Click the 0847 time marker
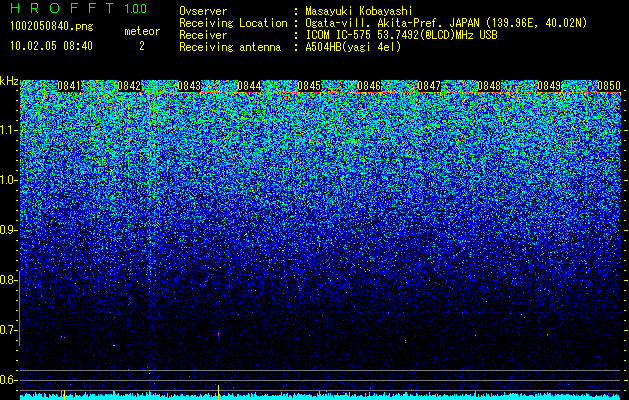 coord(429,86)
